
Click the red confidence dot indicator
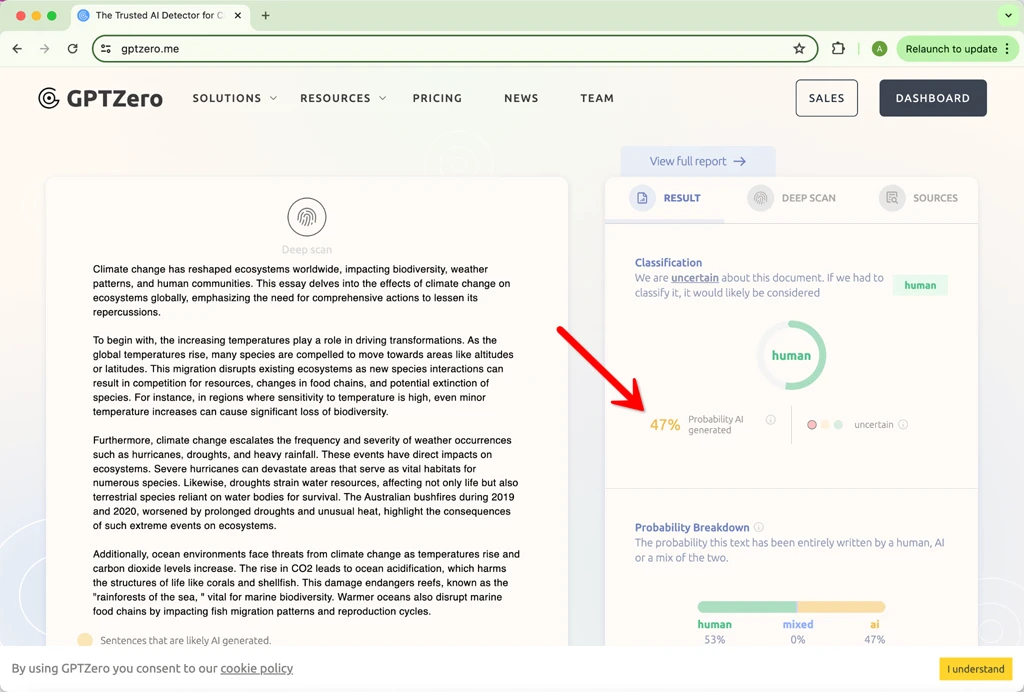pyautogui.click(x=812, y=424)
